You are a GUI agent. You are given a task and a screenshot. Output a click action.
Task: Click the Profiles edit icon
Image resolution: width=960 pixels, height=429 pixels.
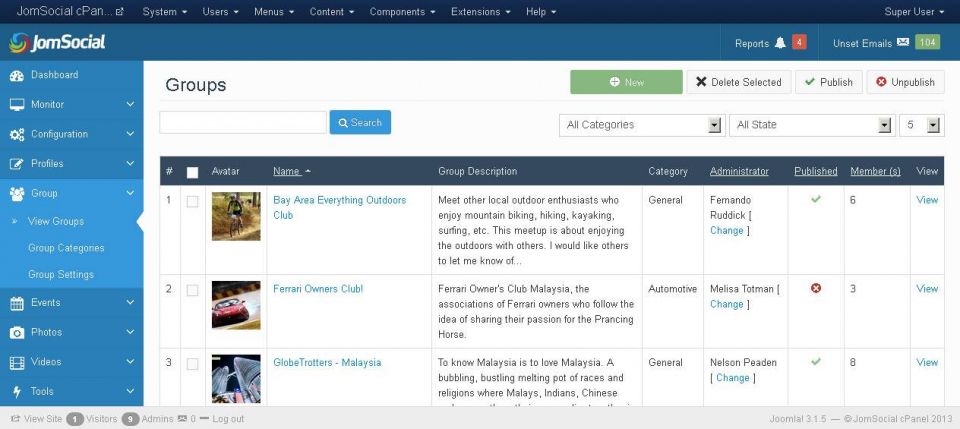[17, 164]
